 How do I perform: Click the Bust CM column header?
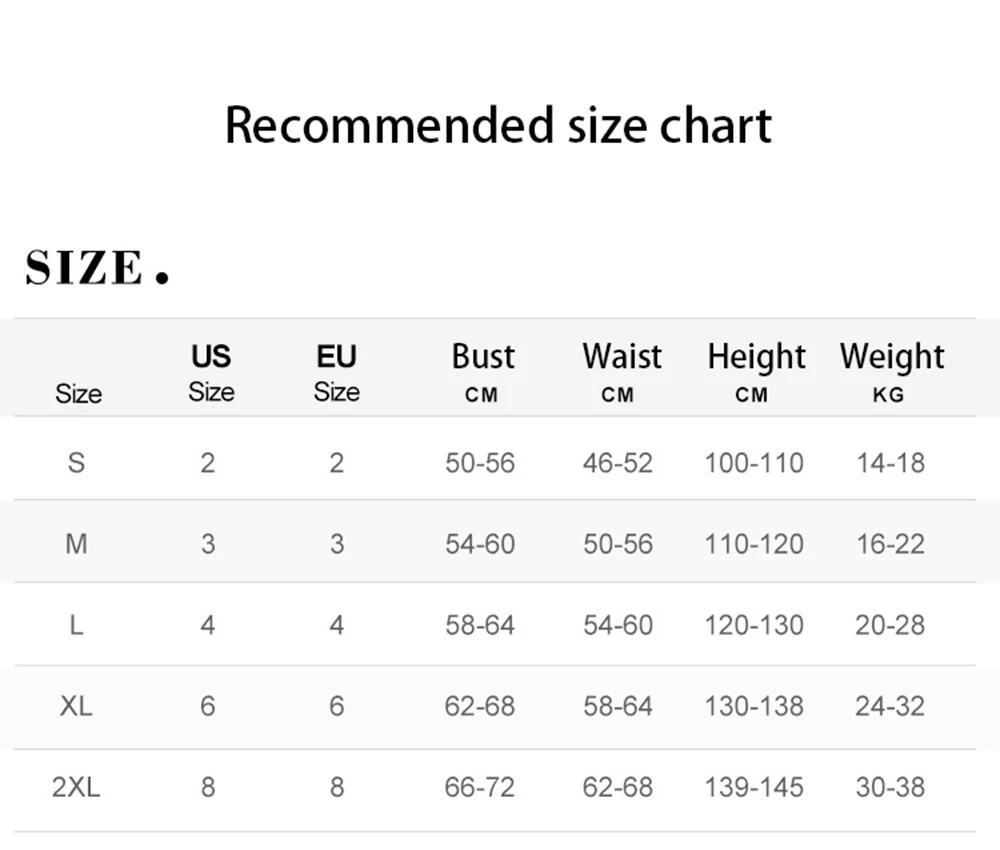[482, 372]
